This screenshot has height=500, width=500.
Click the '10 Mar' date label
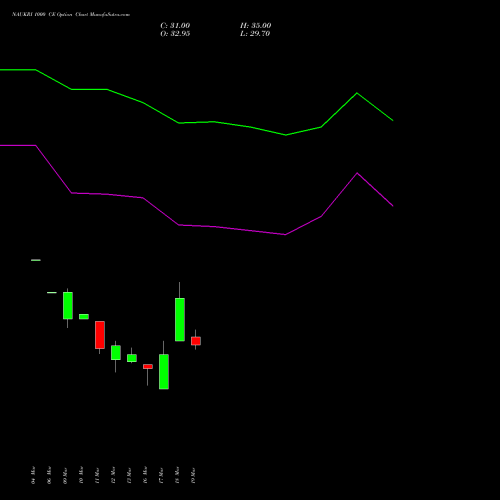point(81,475)
